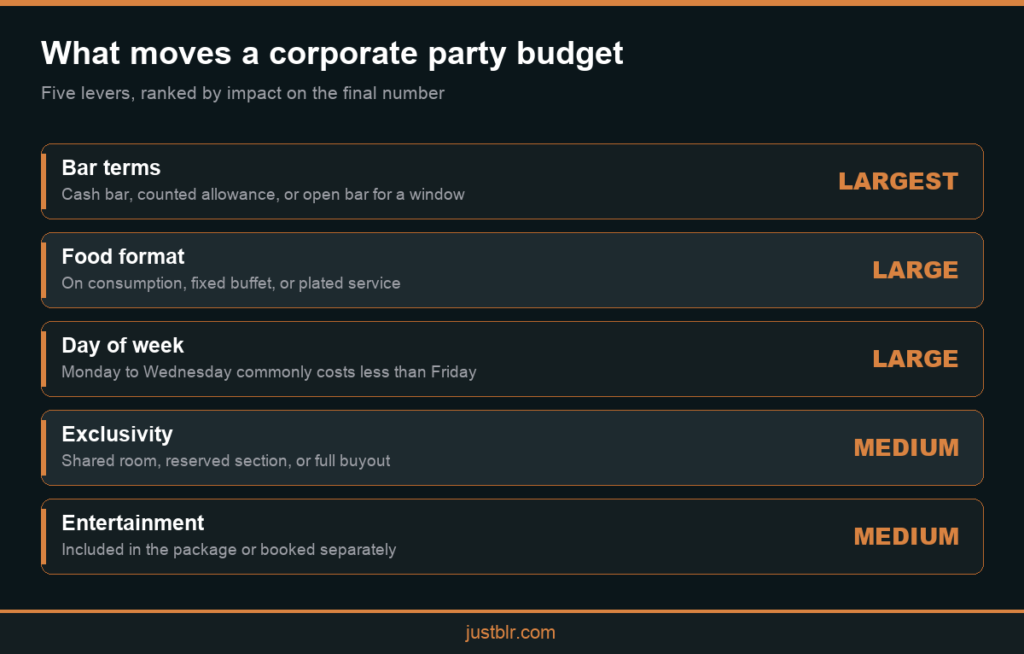Click the Day of week title
The image size is (1024, 654).
click(x=123, y=346)
